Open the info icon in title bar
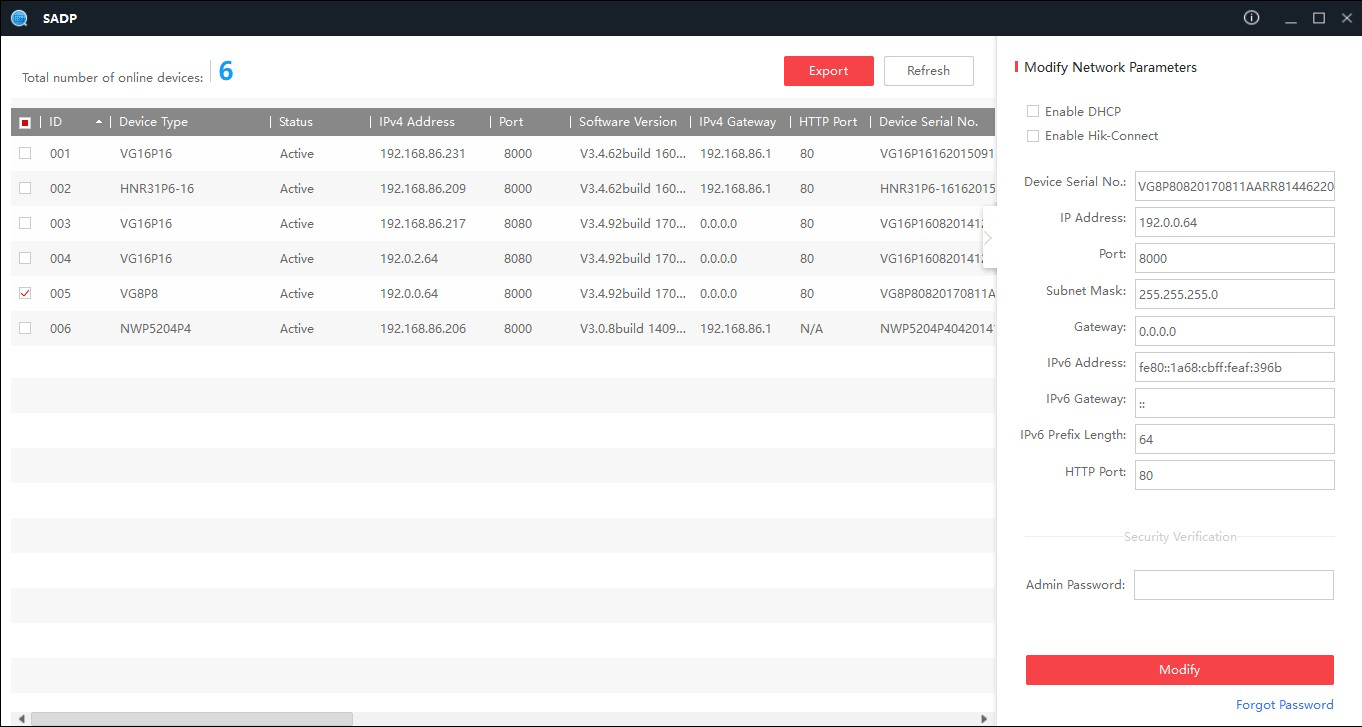1362x727 pixels. click(x=1251, y=18)
